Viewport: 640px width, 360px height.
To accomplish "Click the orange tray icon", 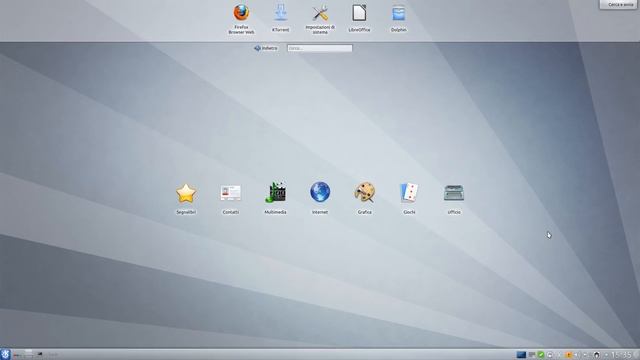I will point(569,355).
